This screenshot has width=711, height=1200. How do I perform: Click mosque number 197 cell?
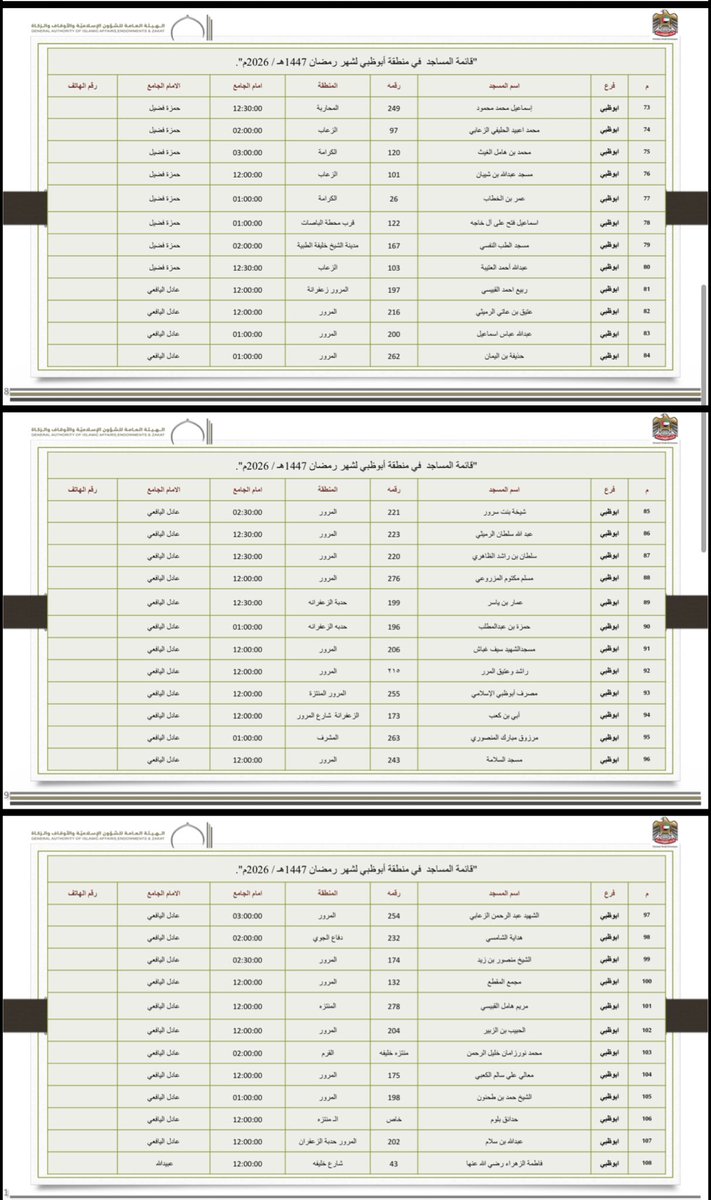point(394,291)
